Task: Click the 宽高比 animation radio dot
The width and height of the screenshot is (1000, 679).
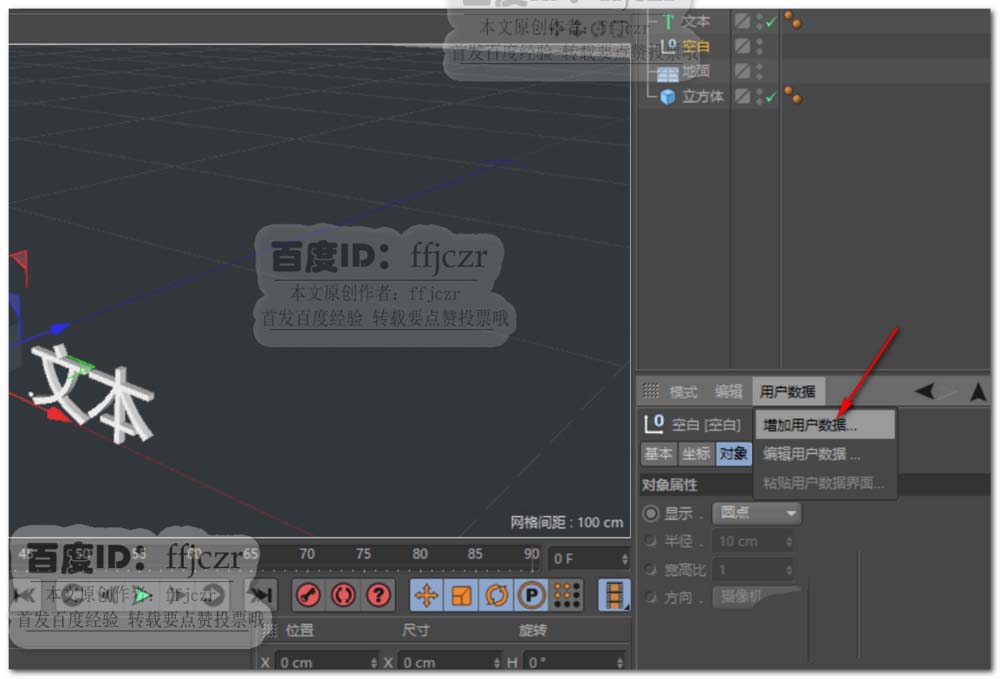Action: click(651, 569)
